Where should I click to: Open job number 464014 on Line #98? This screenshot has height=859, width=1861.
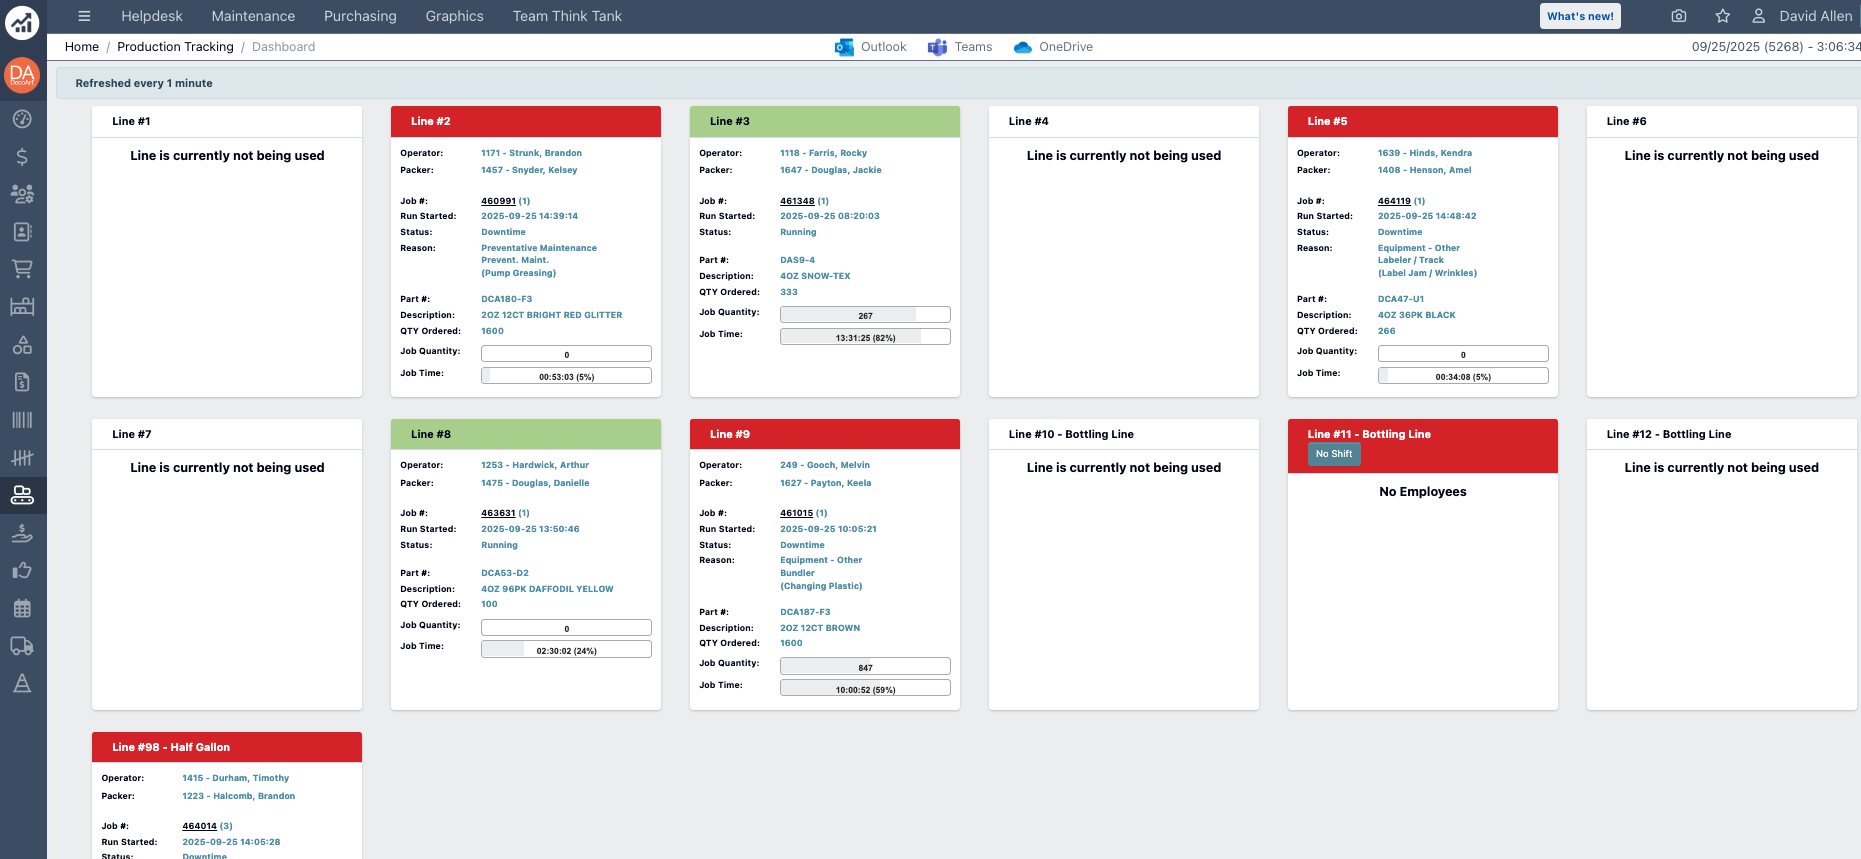199,826
